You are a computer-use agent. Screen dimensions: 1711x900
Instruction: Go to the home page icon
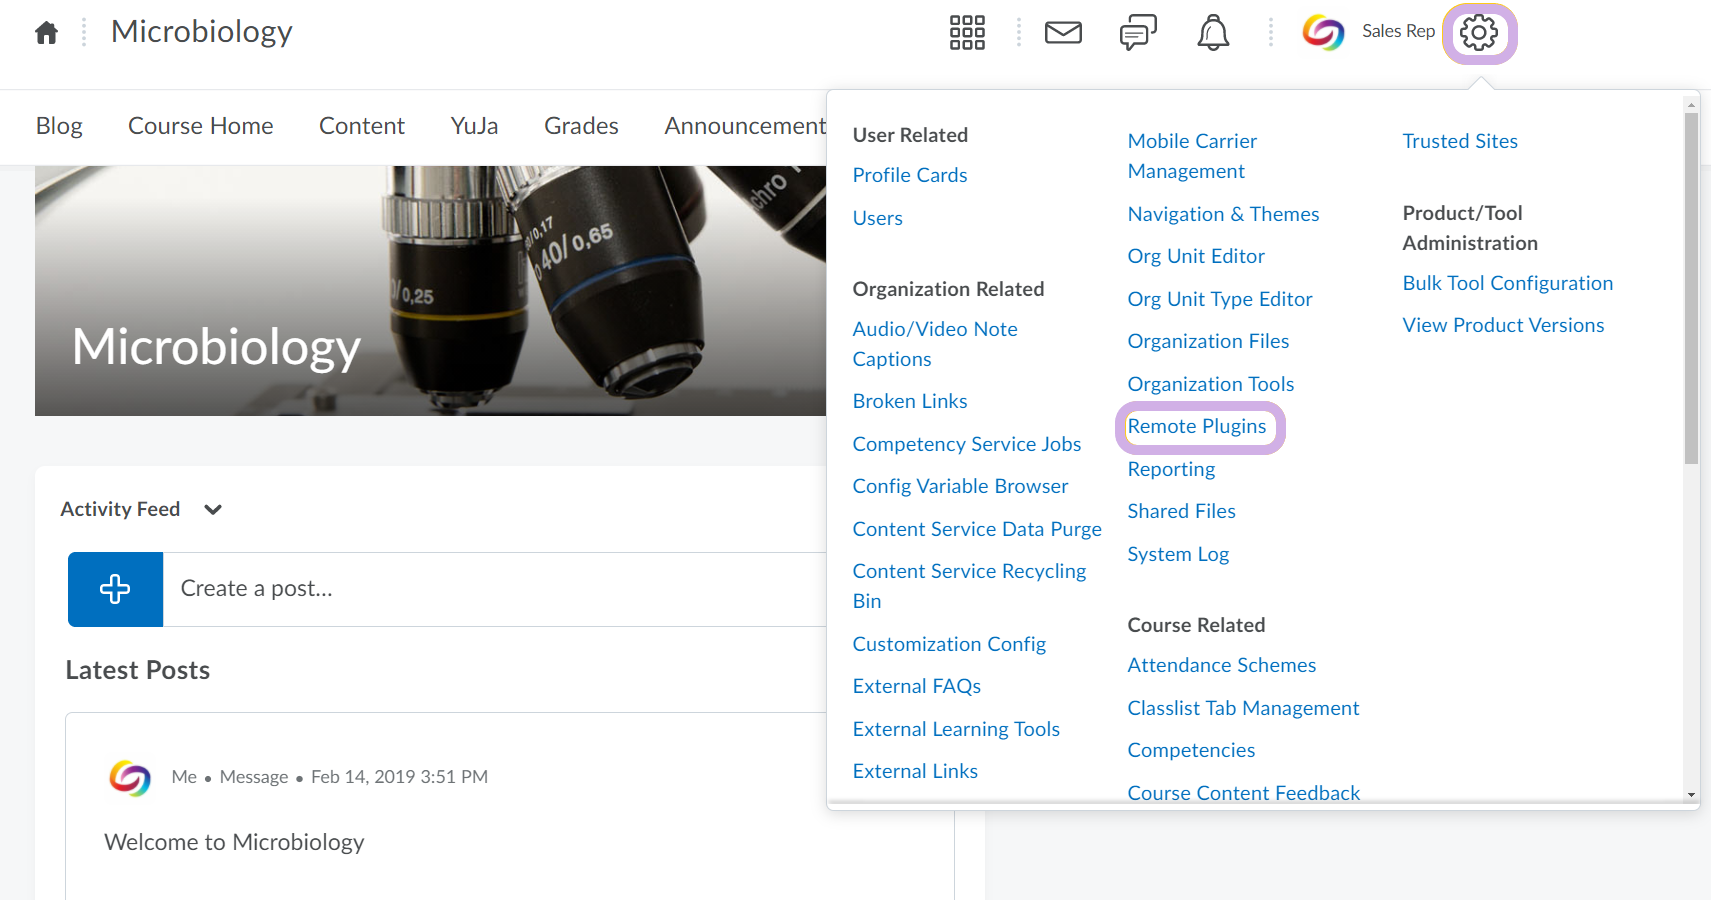(x=46, y=33)
